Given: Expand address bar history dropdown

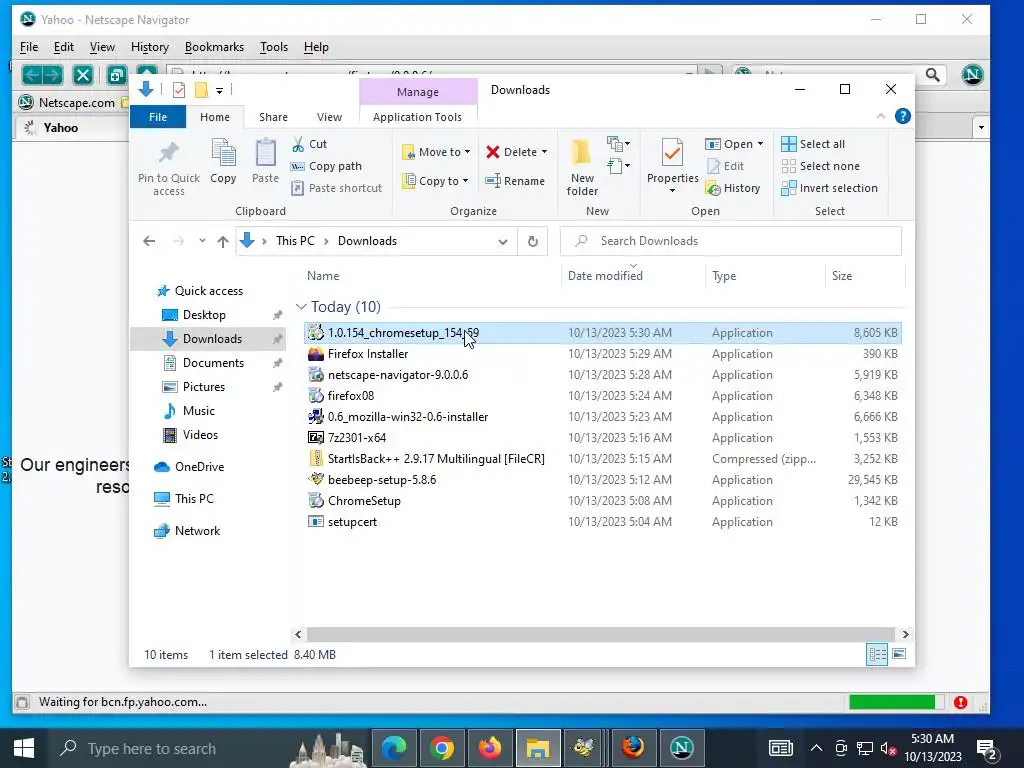Looking at the screenshot, I should (x=503, y=242).
